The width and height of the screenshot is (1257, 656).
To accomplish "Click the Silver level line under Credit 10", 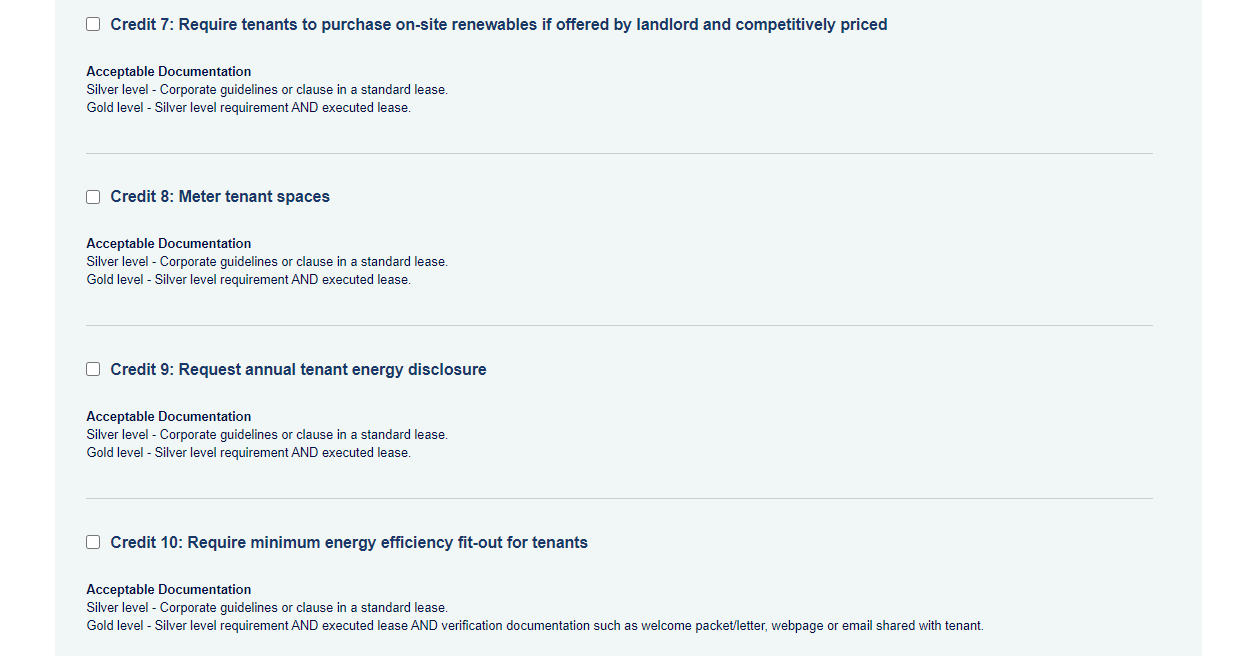I will pyautogui.click(x=267, y=608).
